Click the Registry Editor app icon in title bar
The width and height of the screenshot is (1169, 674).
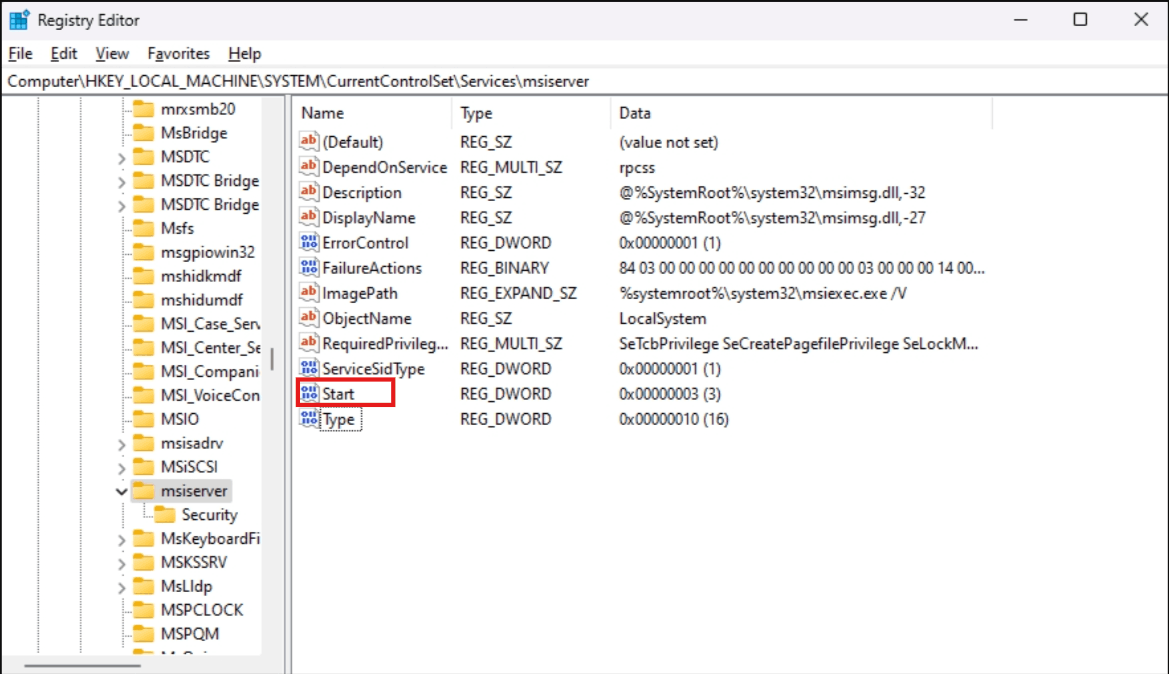pos(19,20)
